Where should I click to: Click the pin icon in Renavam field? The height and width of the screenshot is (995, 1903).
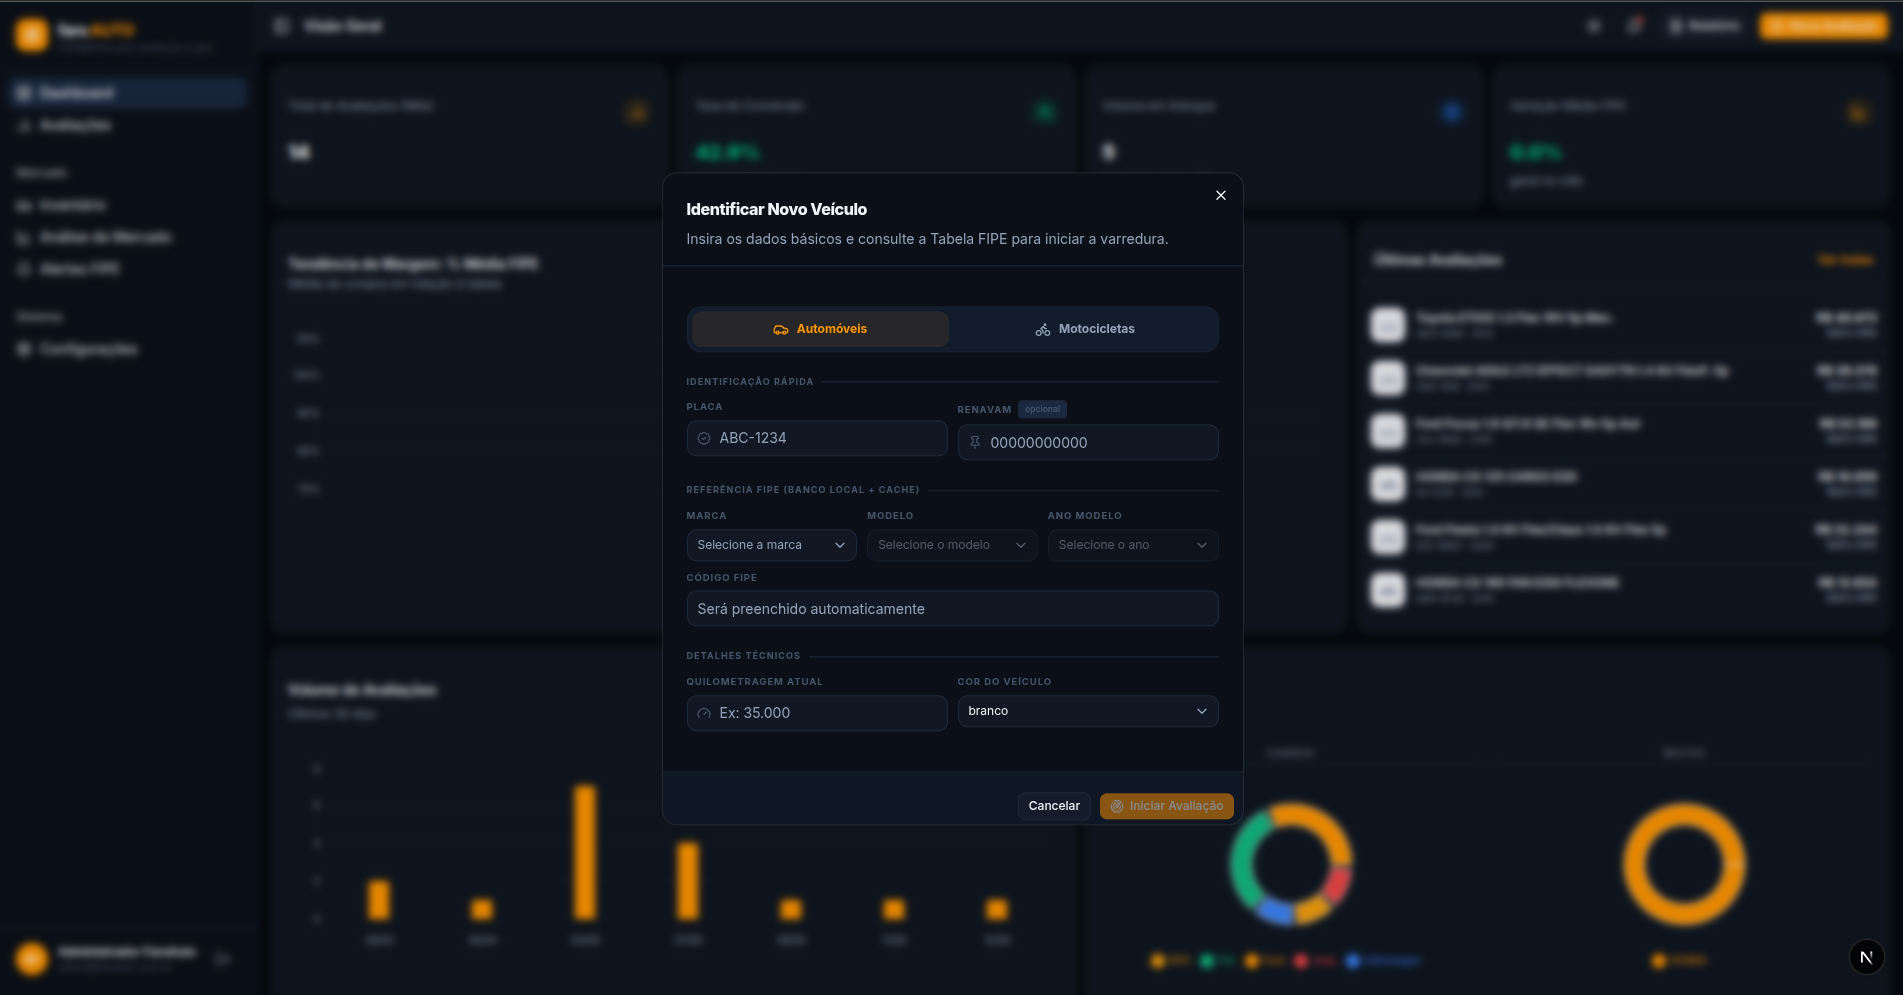click(975, 442)
